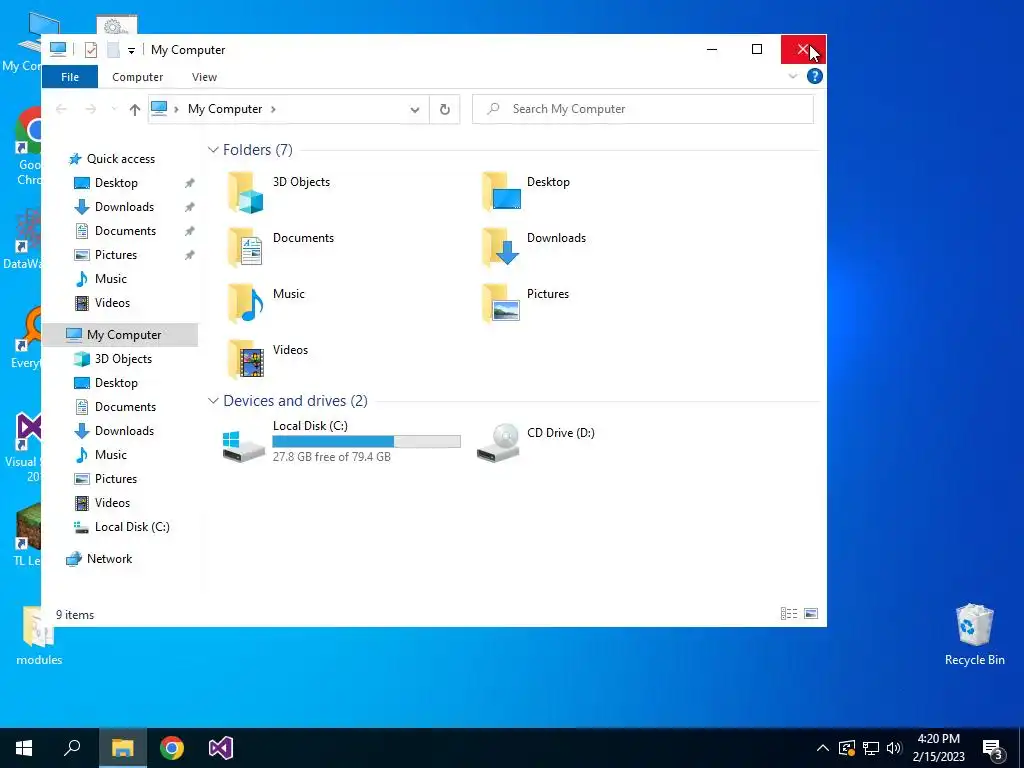Open the Explorer help question mark icon
Viewport: 1024px width, 768px height.
(814, 76)
